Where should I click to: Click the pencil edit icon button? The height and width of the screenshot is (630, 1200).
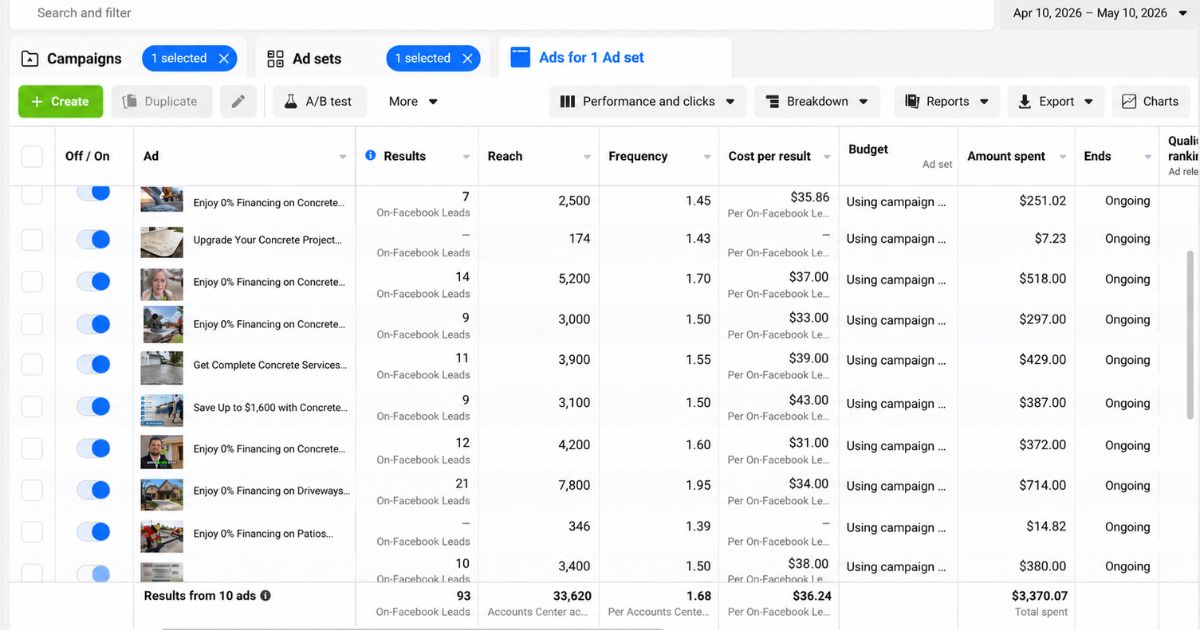[238, 101]
